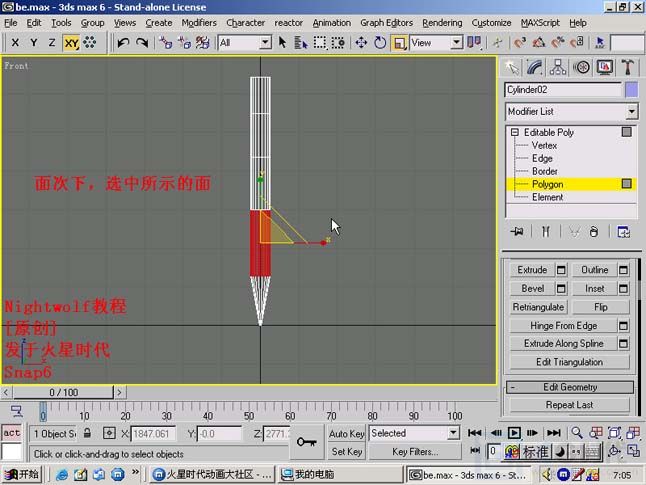This screenshot has height=485, width=646.
Task: Click the Mirror Selected Objects icon
Action: point(474,42)
